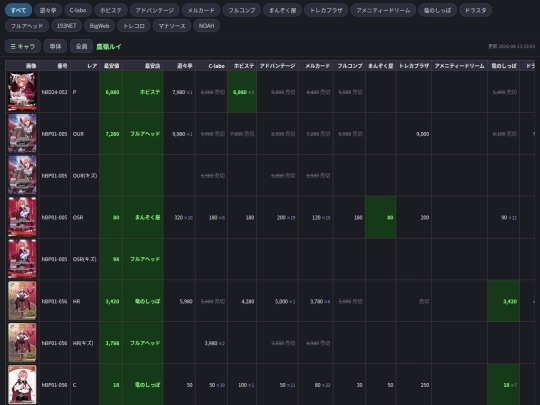Click the まんぞく屋 column header

(x=380, y=65)
